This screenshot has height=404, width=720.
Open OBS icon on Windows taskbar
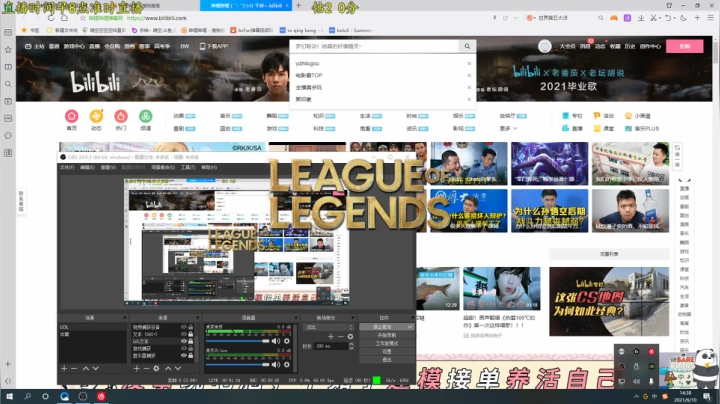tap(83, 396)
